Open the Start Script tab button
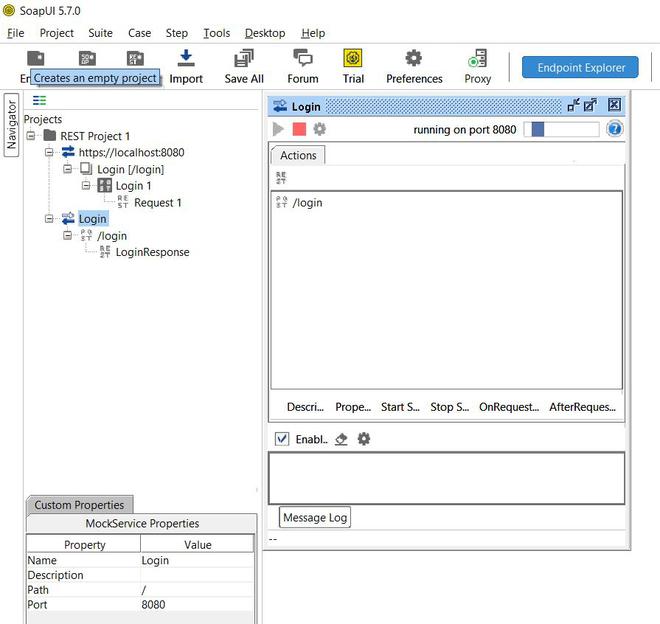The image size is (660, 624). [400, 407]
